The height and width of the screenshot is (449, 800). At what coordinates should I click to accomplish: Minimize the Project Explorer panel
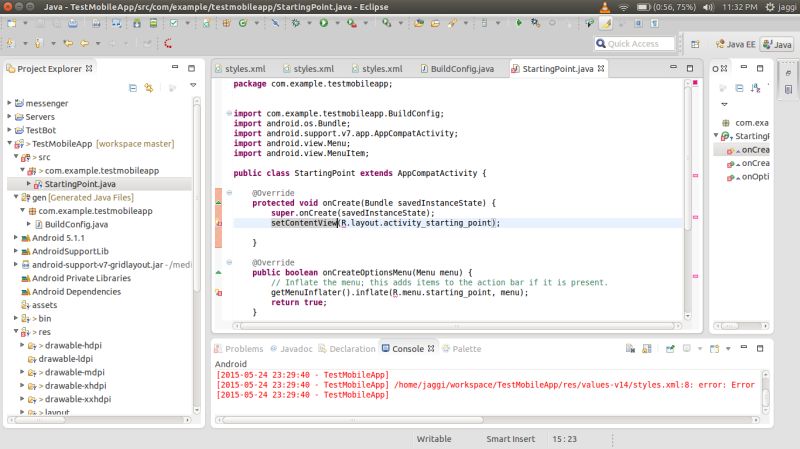[175, 67]
